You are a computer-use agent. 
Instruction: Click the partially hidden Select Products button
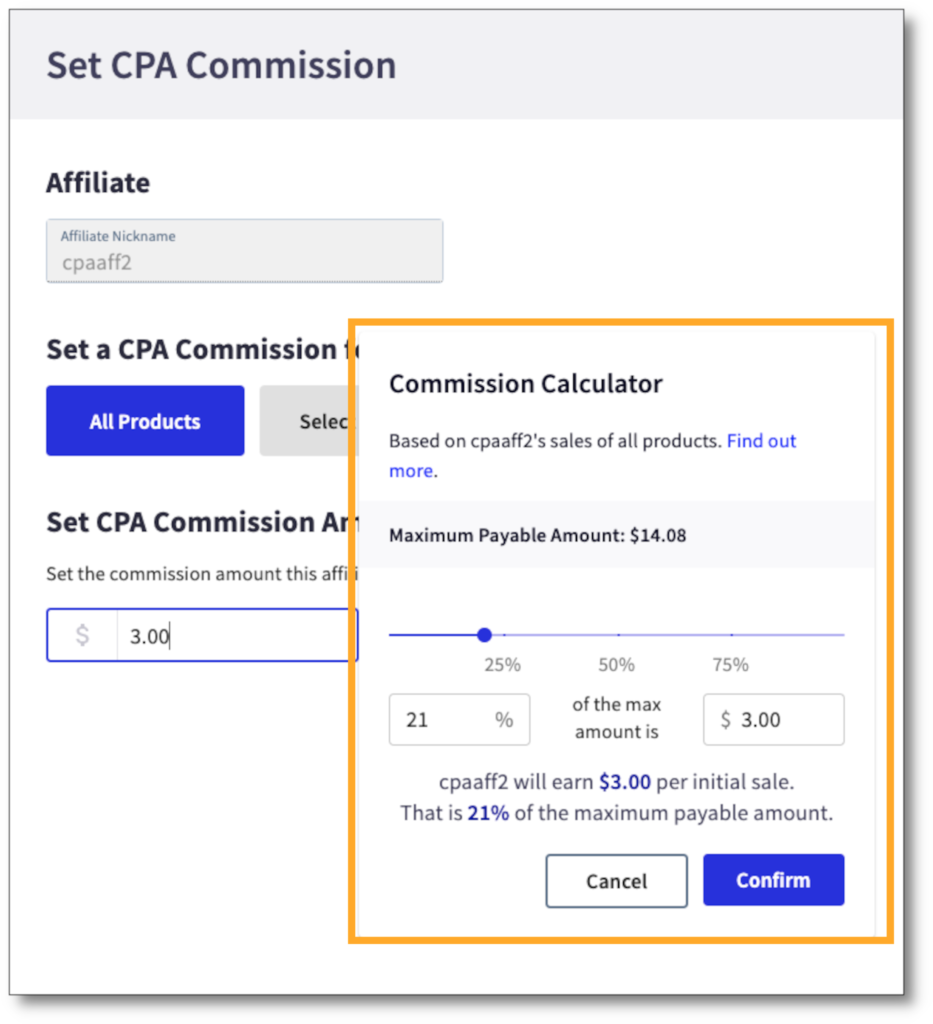coord(306,421)
